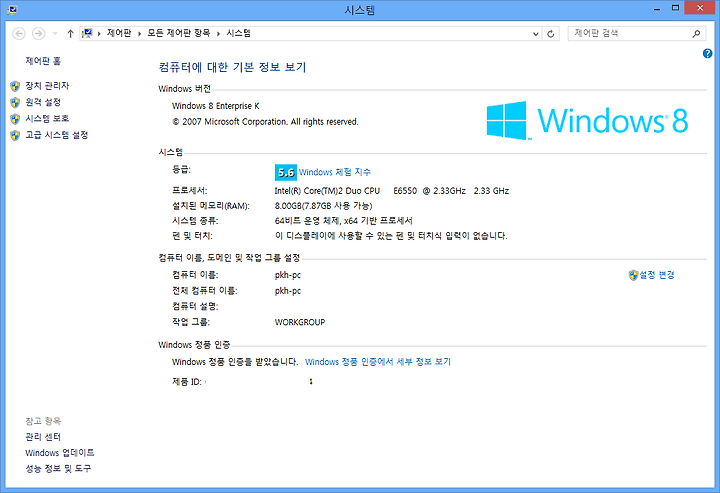Open the address bar history dropdown
The height and width of the screenshot is (493, 720).
[x=535, y=34]
